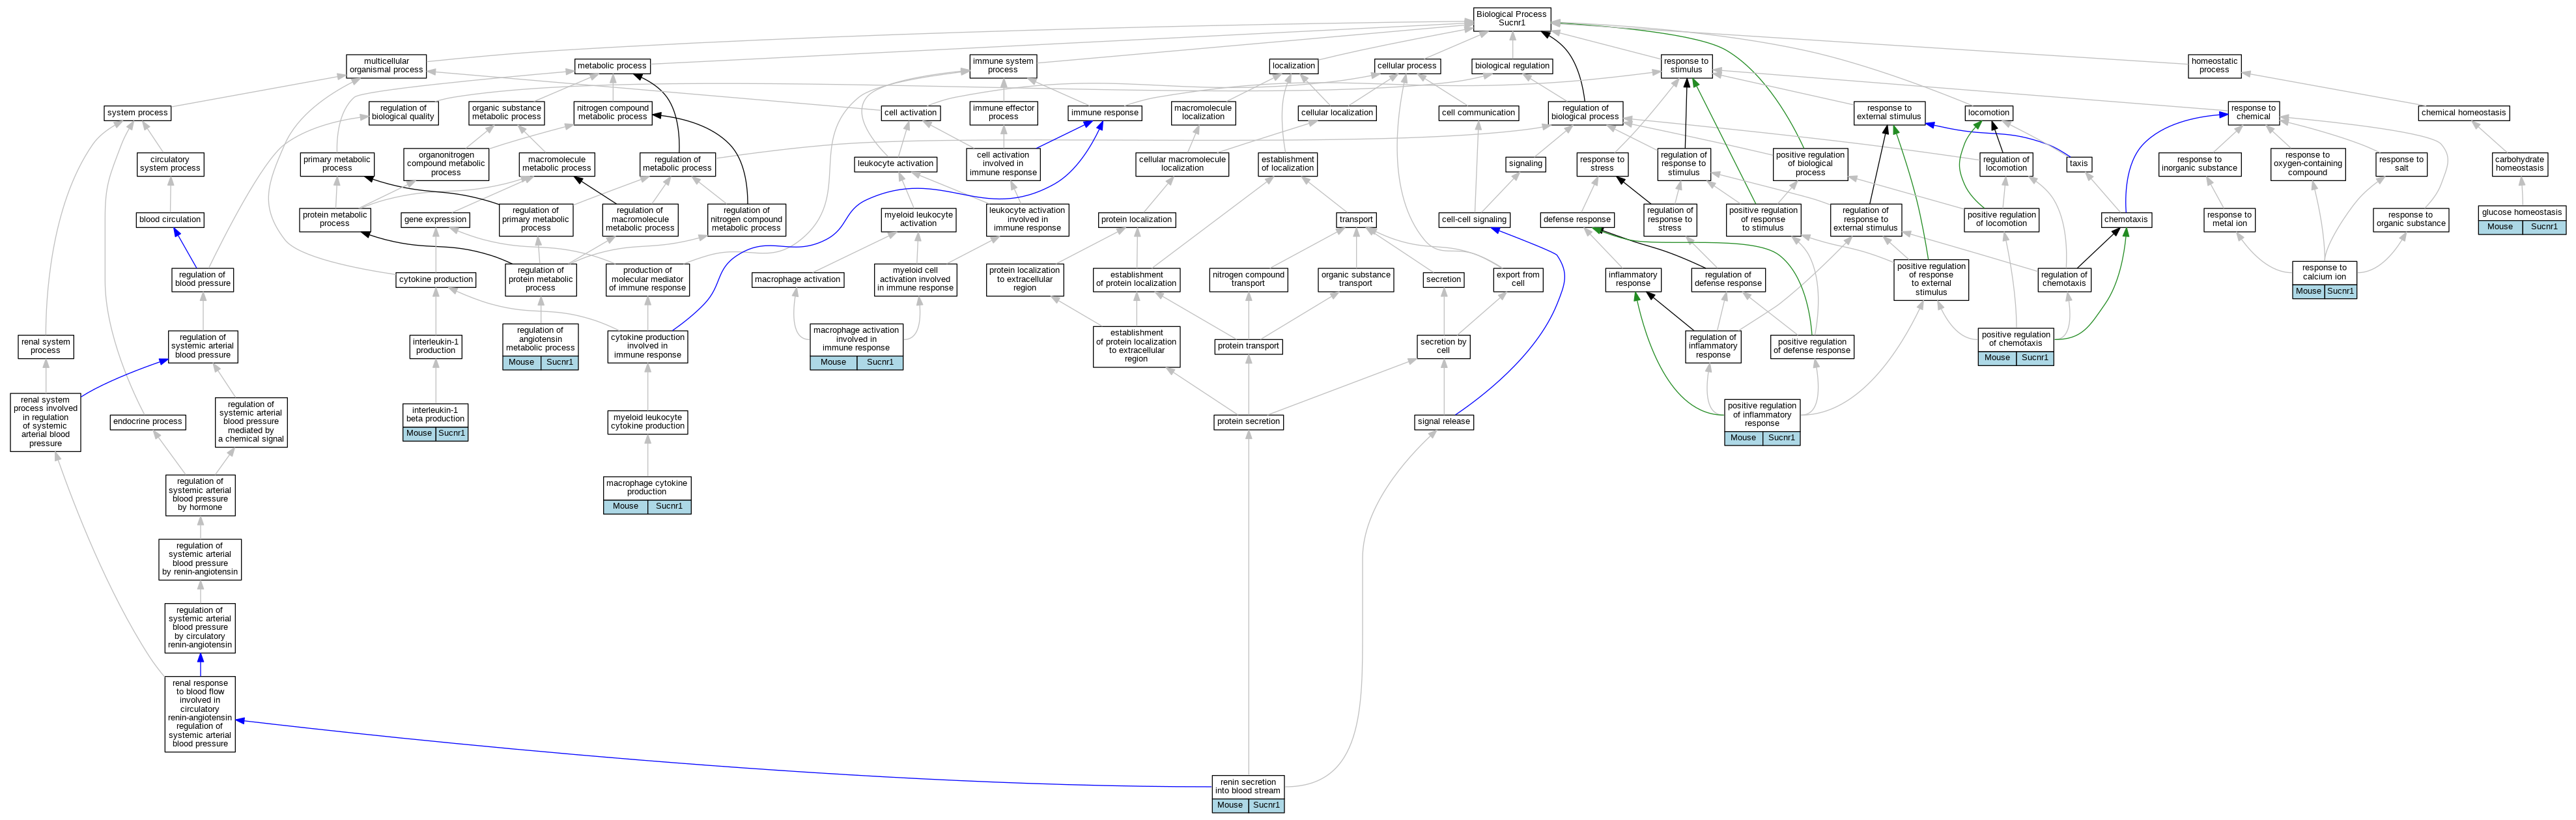Click the root node 'Biological Process Sucnr1'
Viewport: 2576px width, 820px height.
[1511, 18]
